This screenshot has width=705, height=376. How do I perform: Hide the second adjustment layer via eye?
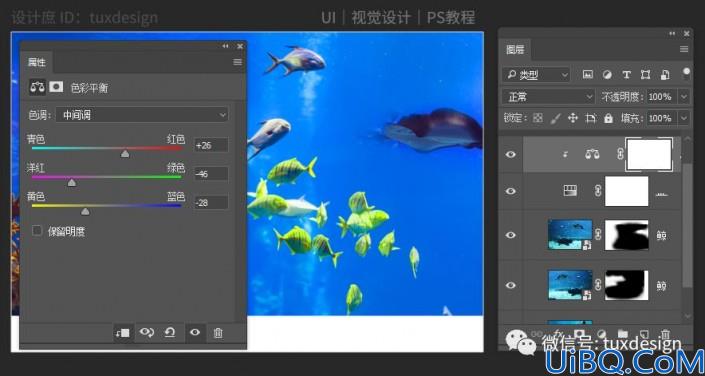click(511, 191)
